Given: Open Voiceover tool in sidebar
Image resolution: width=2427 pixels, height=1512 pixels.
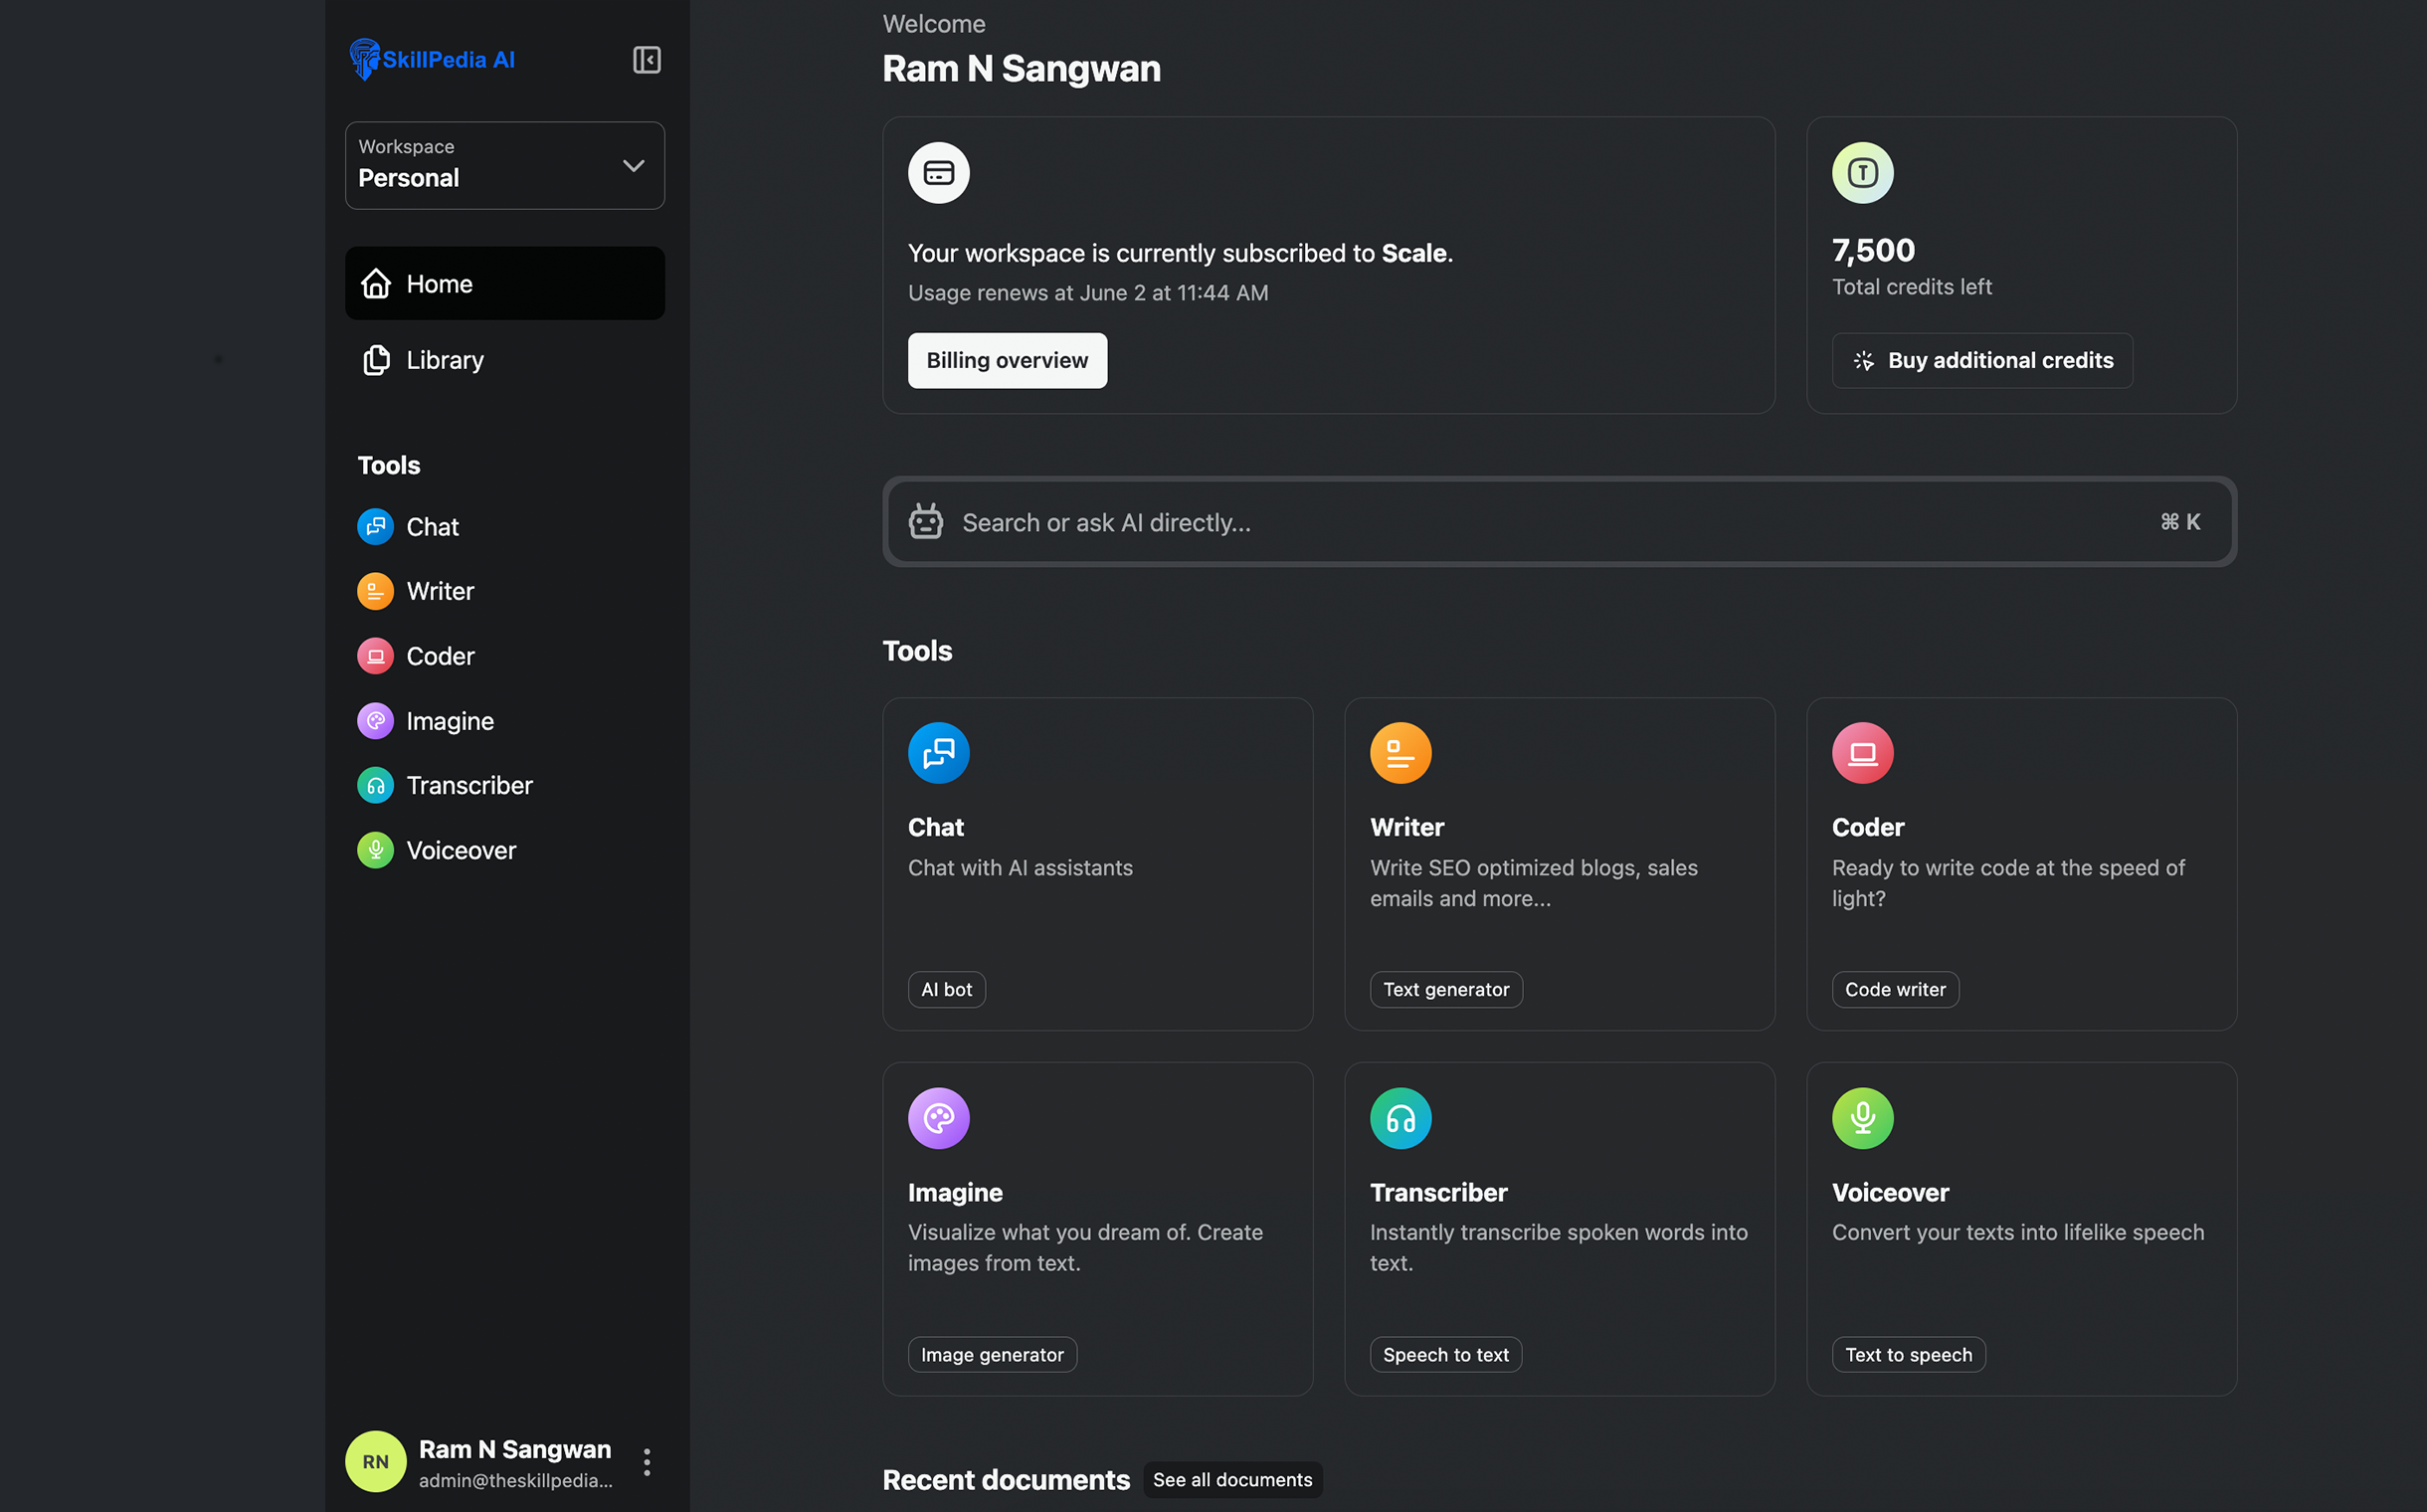Looking at the screenshot, I should 437,850.
